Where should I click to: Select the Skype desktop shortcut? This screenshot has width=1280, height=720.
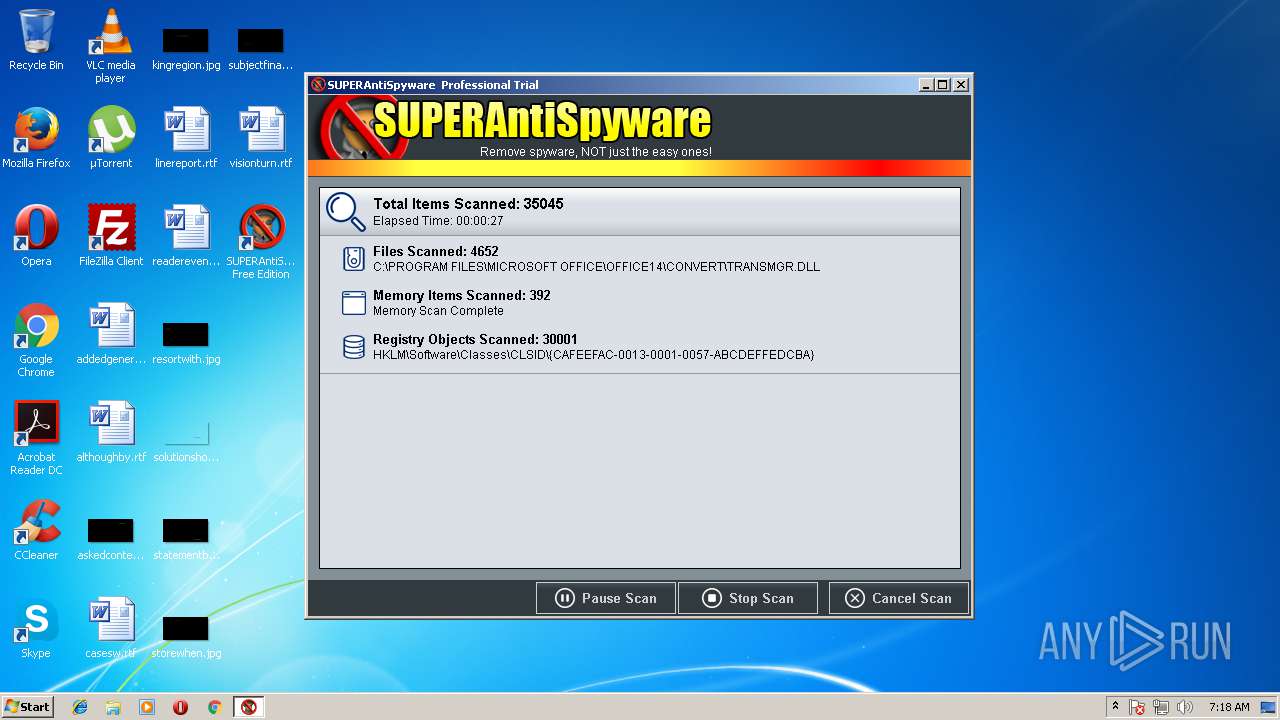[36, 628]
